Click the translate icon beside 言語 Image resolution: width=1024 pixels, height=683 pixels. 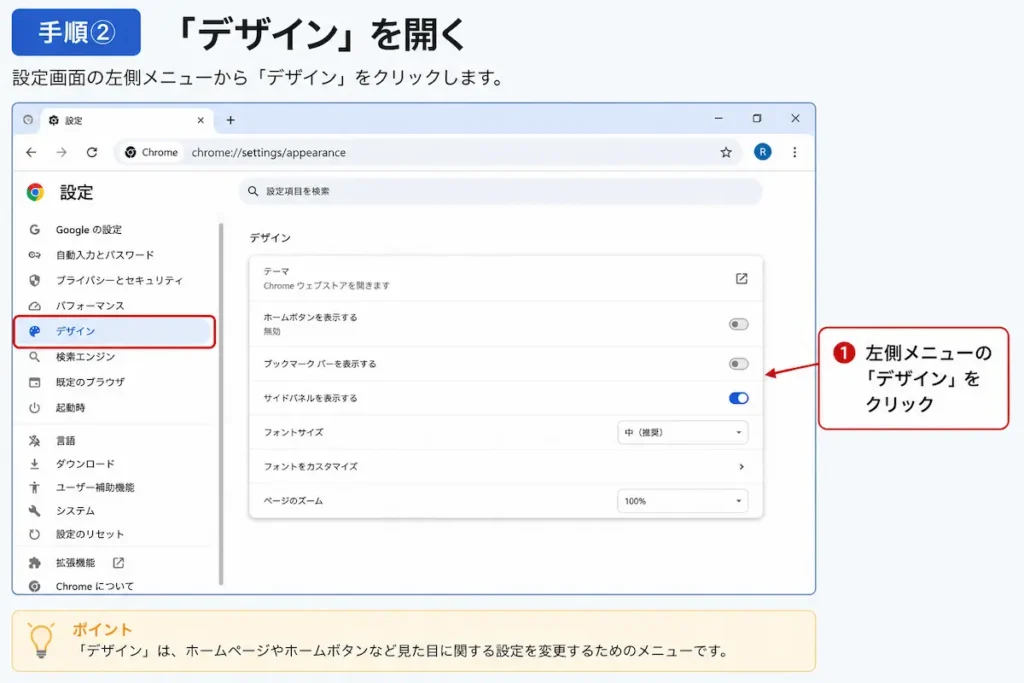tap(35, 441)
